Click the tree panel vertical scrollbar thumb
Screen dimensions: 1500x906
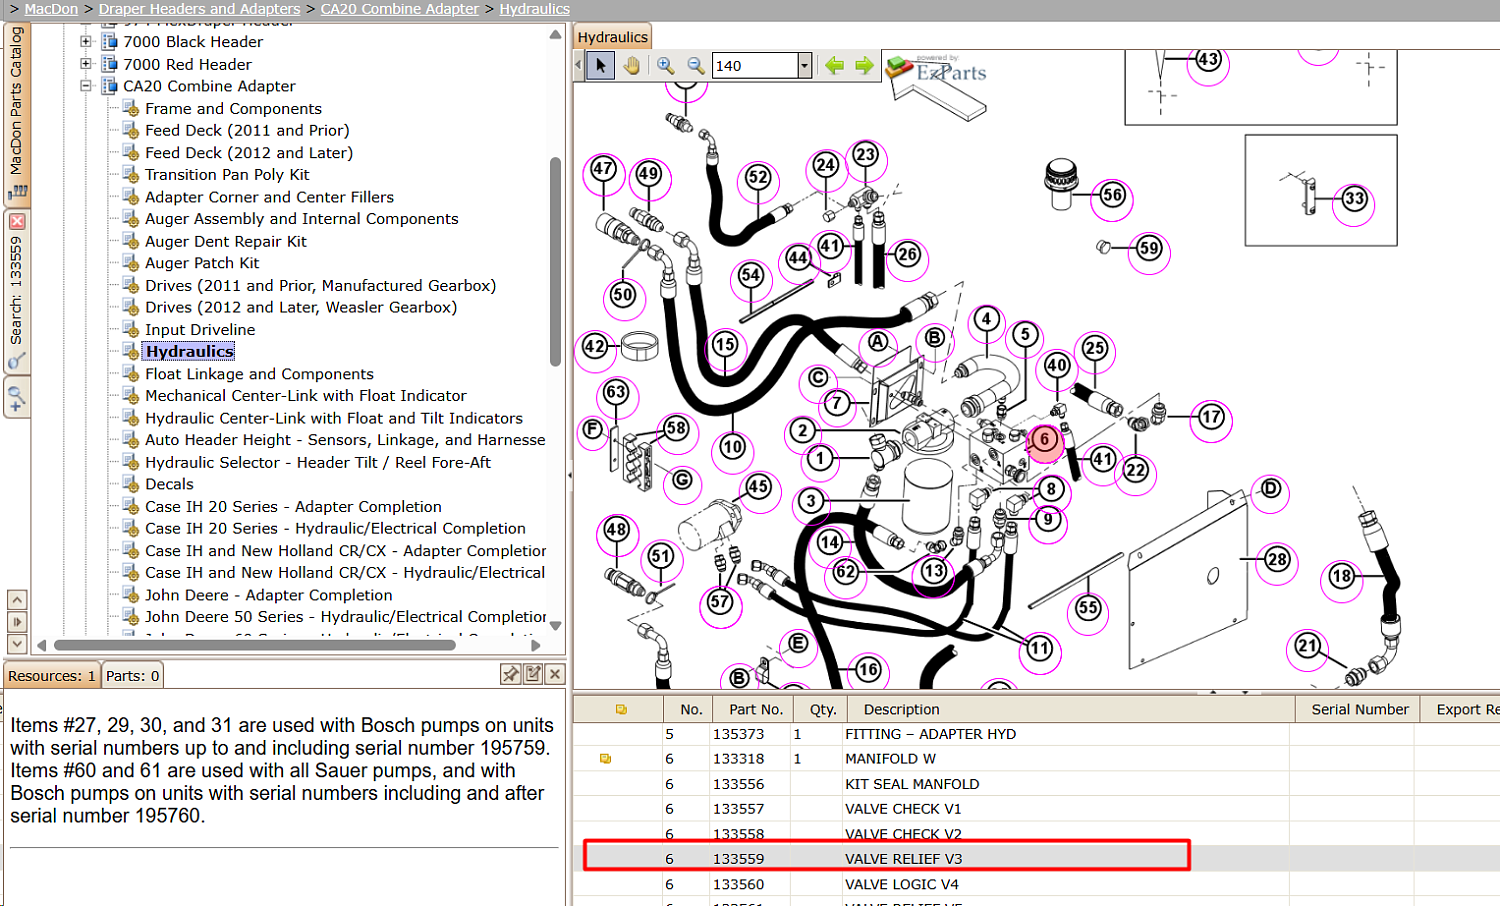click(x=556, y=262)
